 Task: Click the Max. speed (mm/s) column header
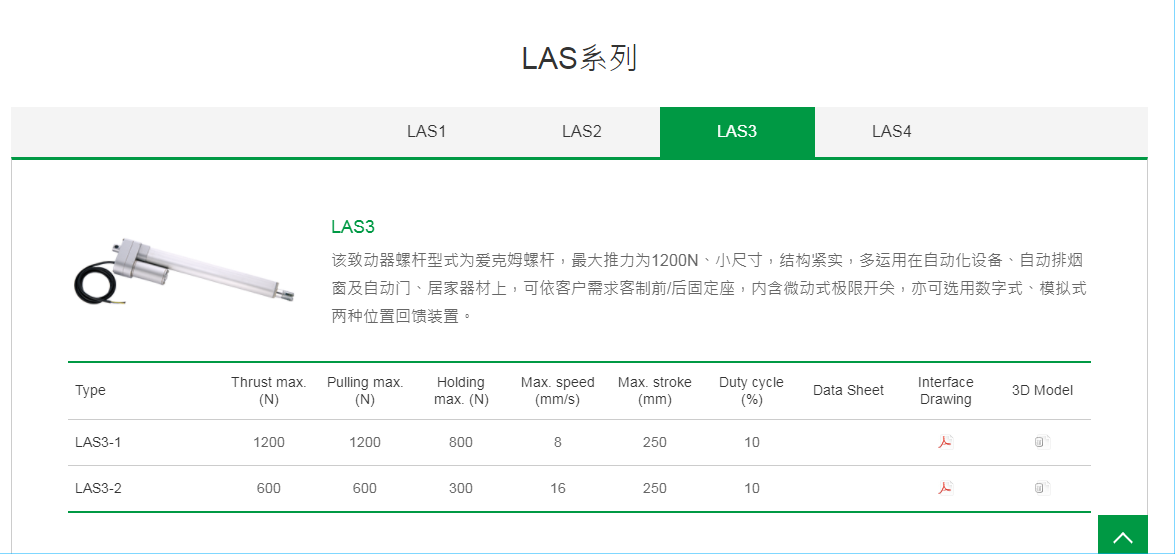[558, 391]
